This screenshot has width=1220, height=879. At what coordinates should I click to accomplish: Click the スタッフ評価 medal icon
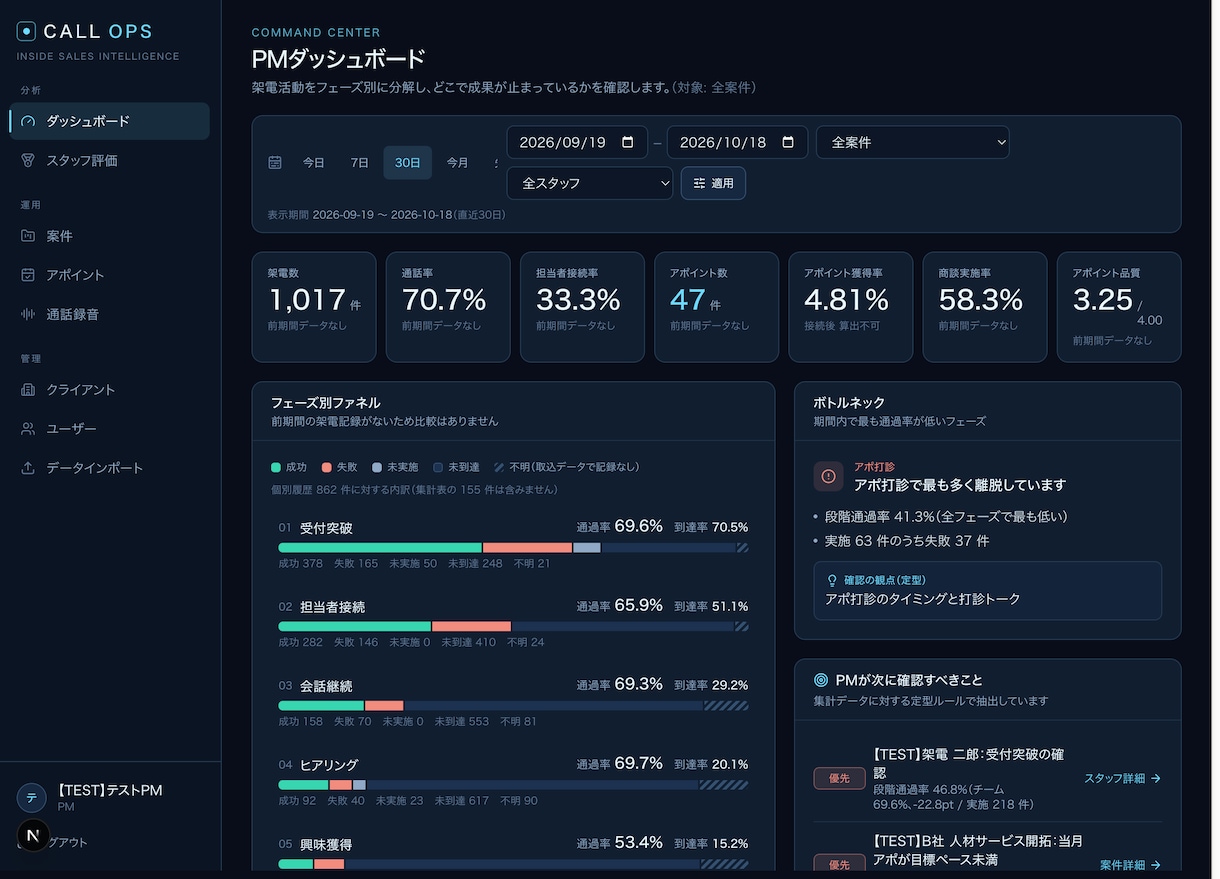point(28,160)
